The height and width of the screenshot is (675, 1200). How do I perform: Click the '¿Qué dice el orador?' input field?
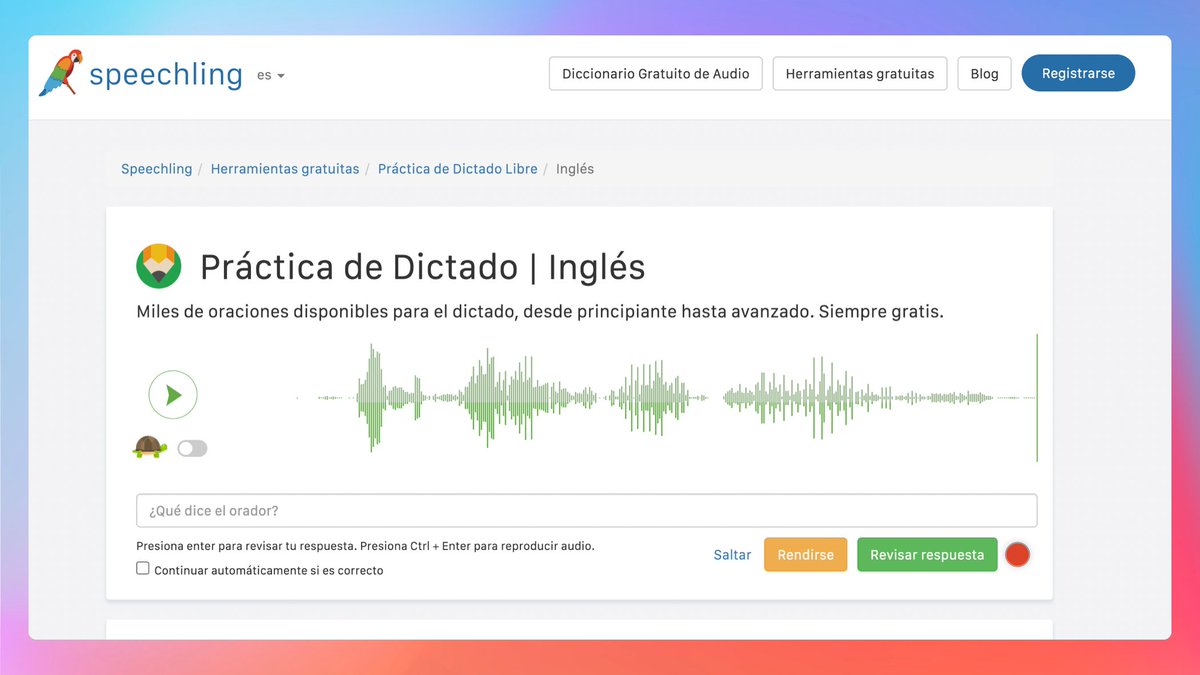(x=586, y=510)
